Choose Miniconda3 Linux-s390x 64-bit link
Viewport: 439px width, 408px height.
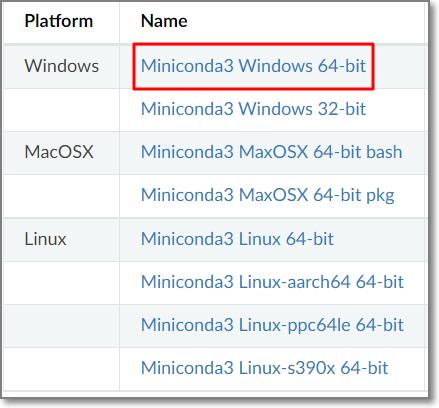tap(264, 368)
